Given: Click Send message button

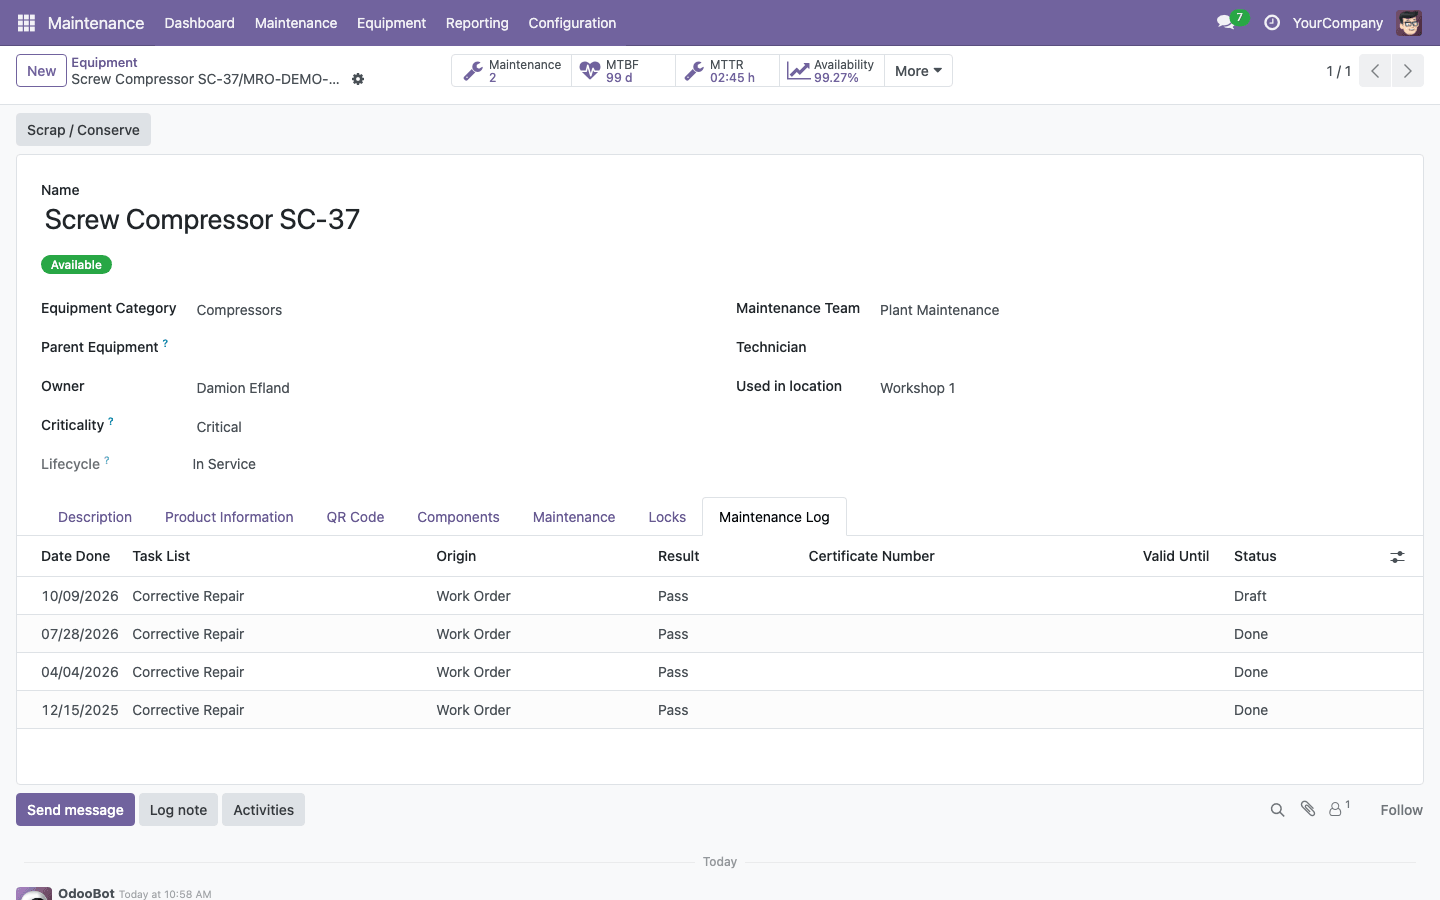Looking at the screenshot, I should pos(75,810).
